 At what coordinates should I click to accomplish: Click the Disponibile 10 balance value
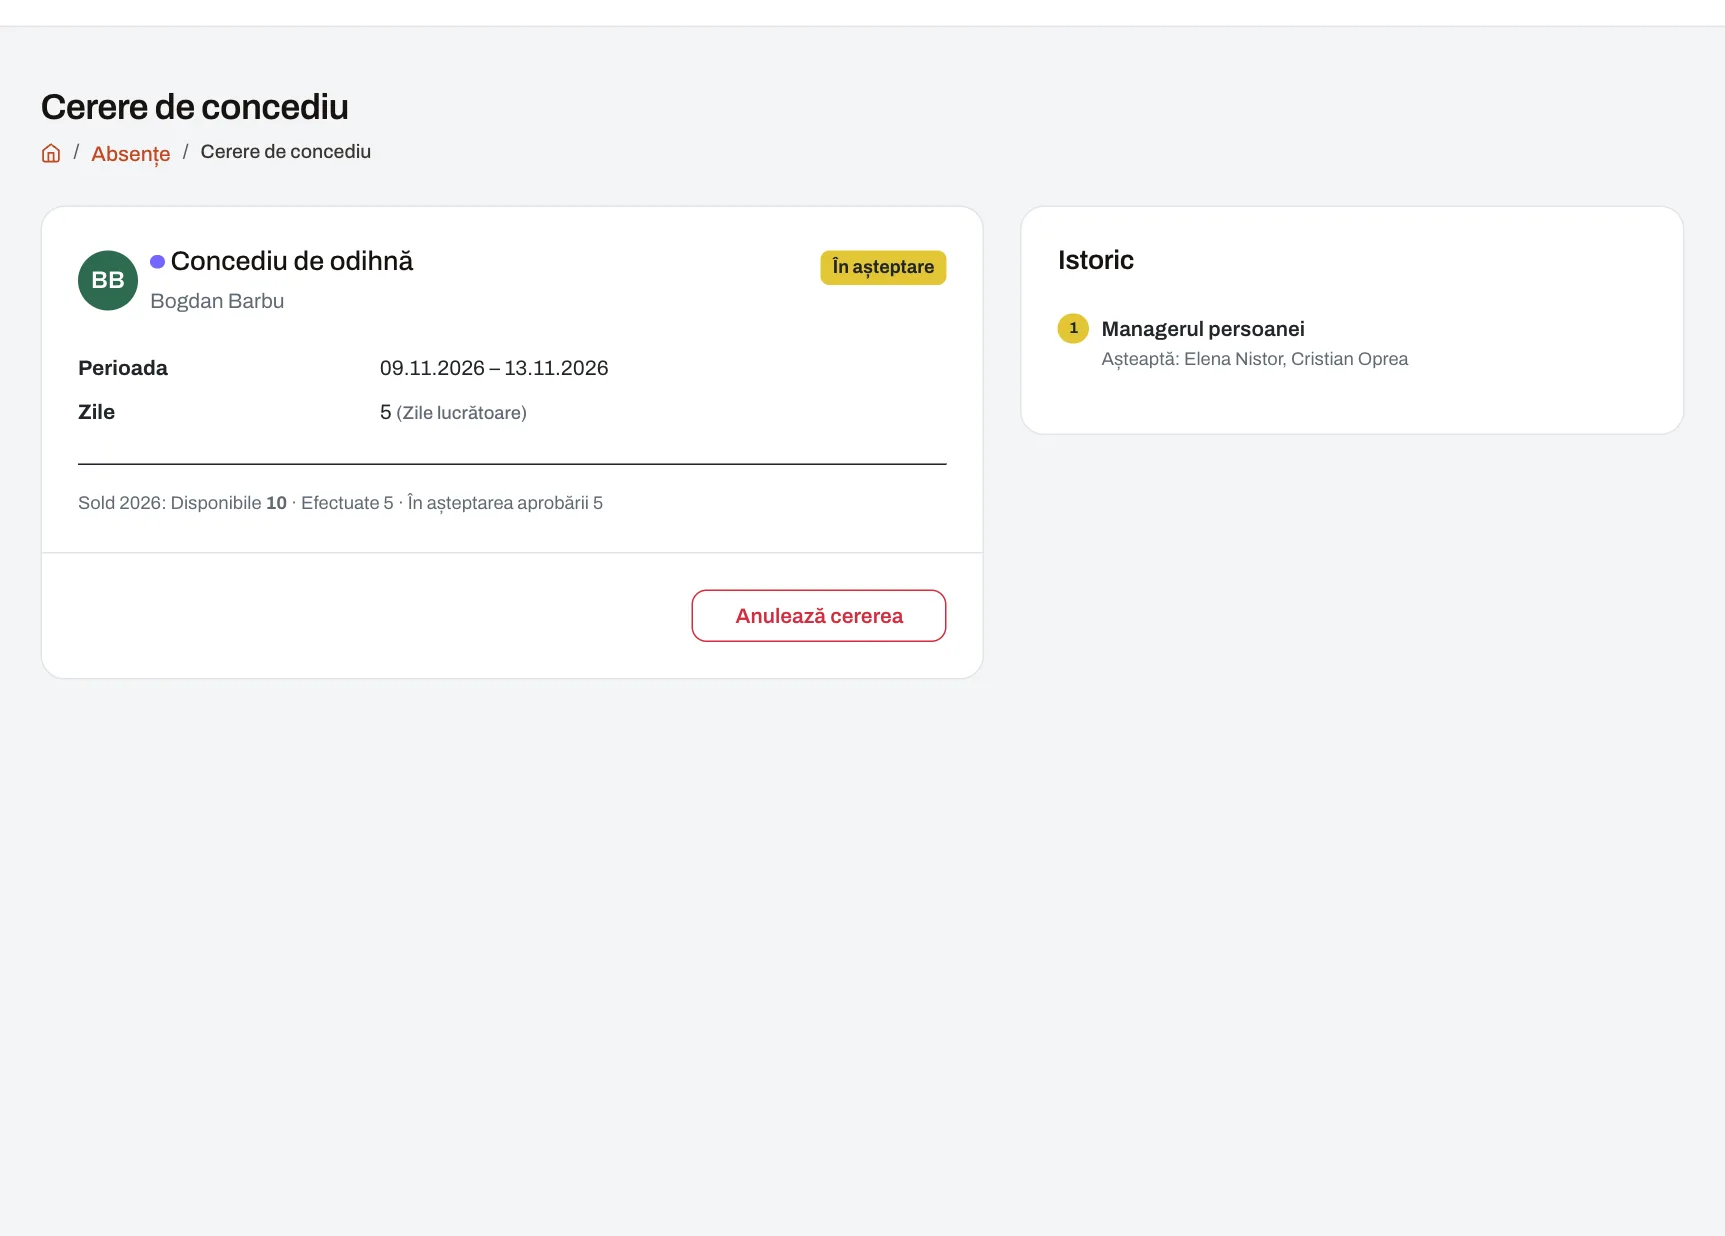click(x=229, y=503)
